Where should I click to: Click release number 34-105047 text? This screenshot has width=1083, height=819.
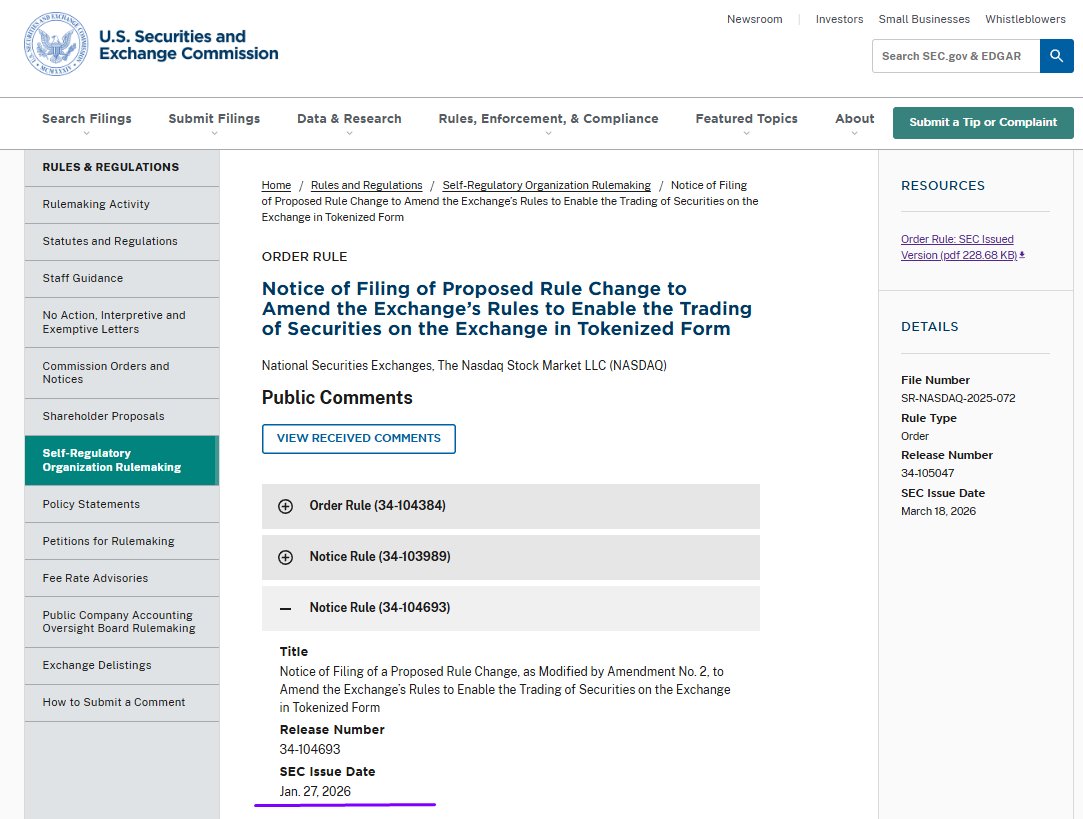click(x=927, y=474)
